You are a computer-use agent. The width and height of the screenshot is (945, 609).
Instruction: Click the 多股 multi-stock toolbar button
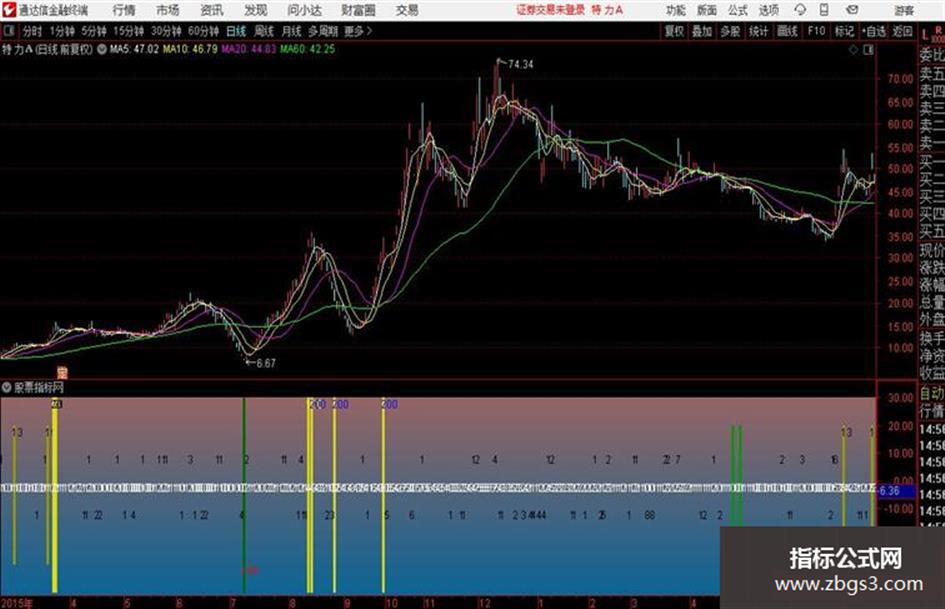[x=730, y=31]
